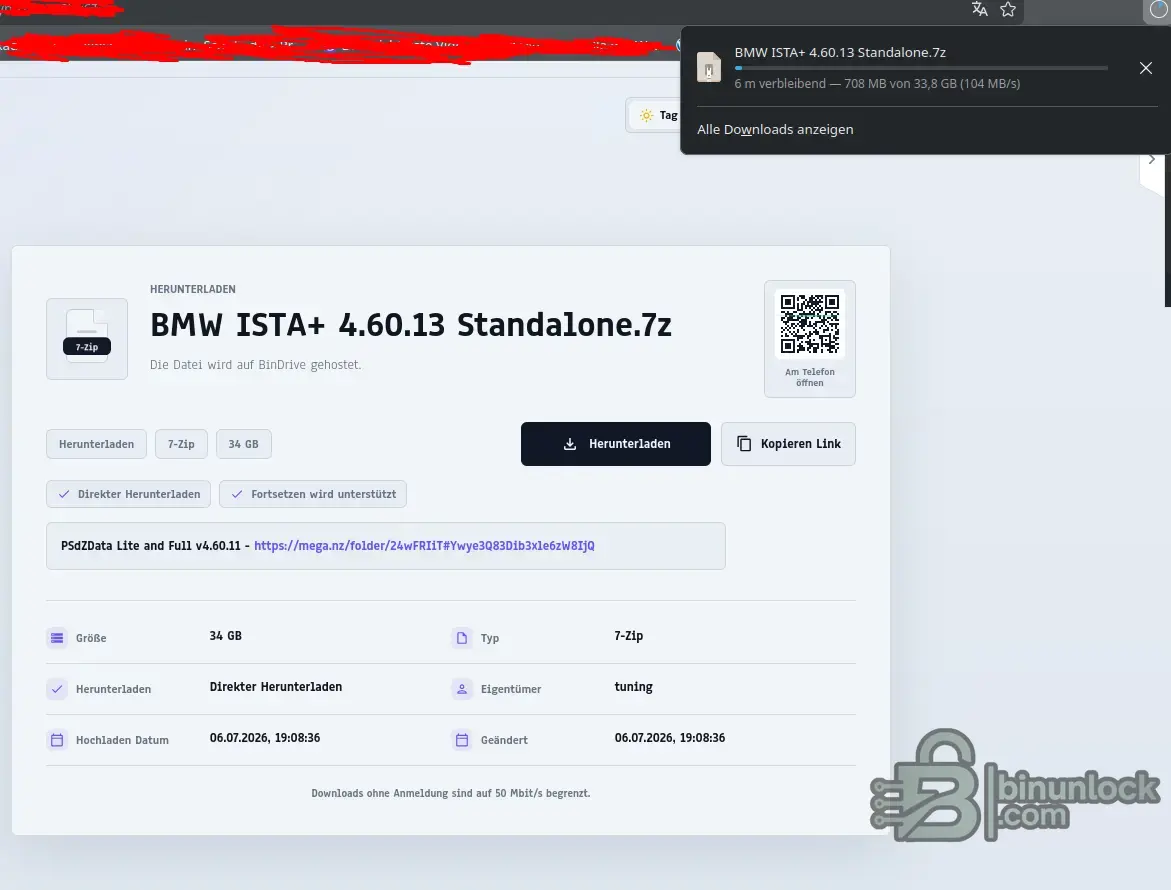Click the Geändert calendar icon
The height and width of the screenshot is (890, 1171).
(462, 740)
